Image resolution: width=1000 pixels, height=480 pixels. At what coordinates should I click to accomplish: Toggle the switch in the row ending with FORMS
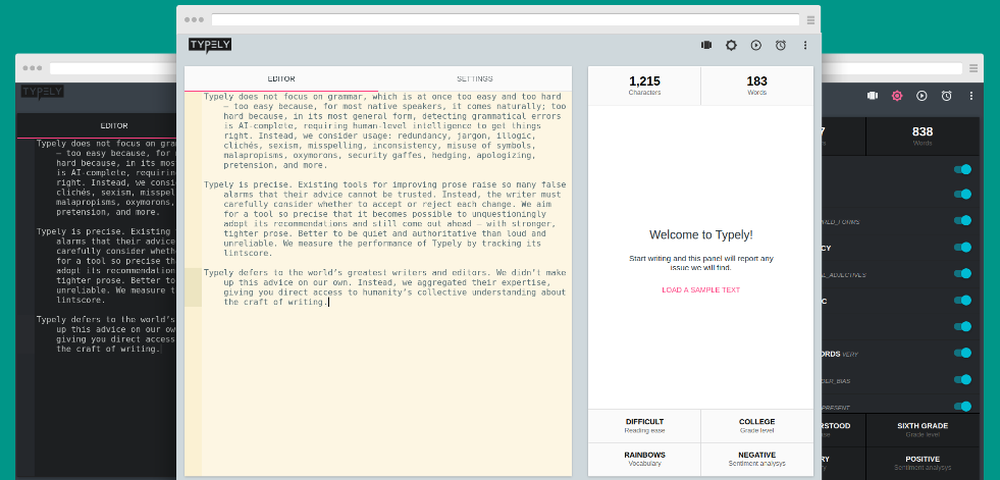(962, 221)
